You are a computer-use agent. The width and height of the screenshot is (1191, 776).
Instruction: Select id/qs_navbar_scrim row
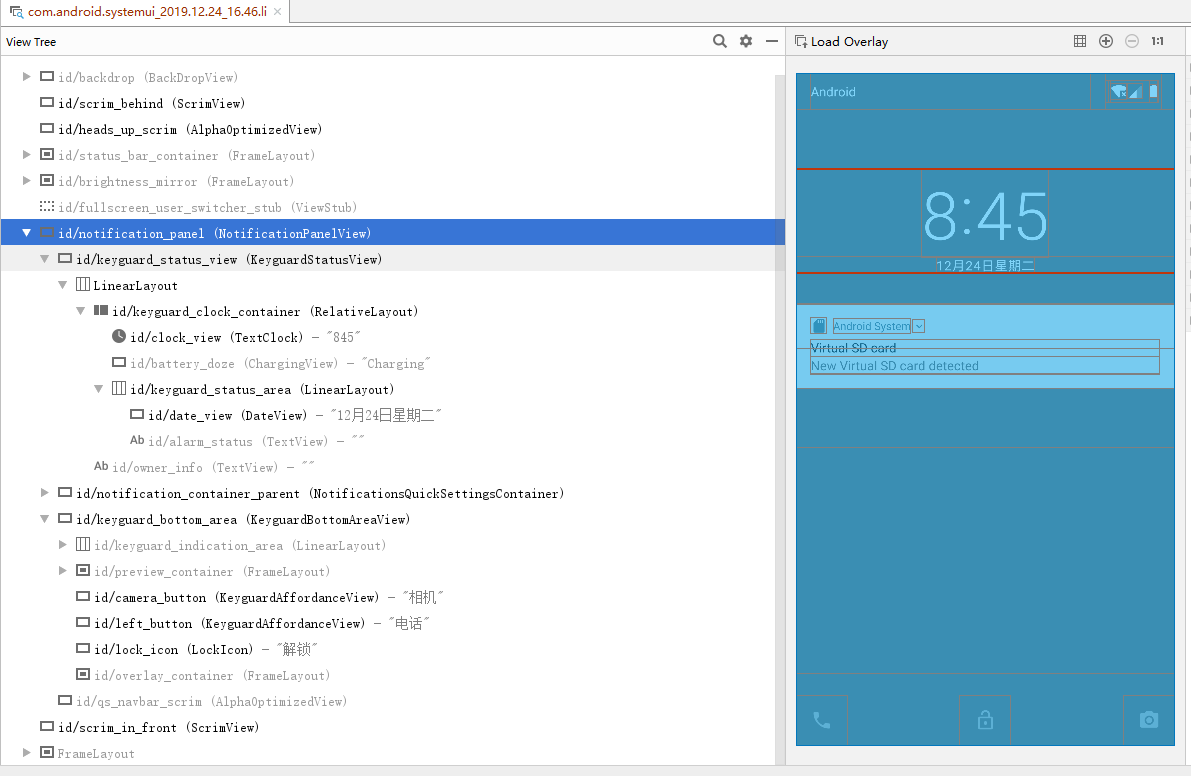392,701
